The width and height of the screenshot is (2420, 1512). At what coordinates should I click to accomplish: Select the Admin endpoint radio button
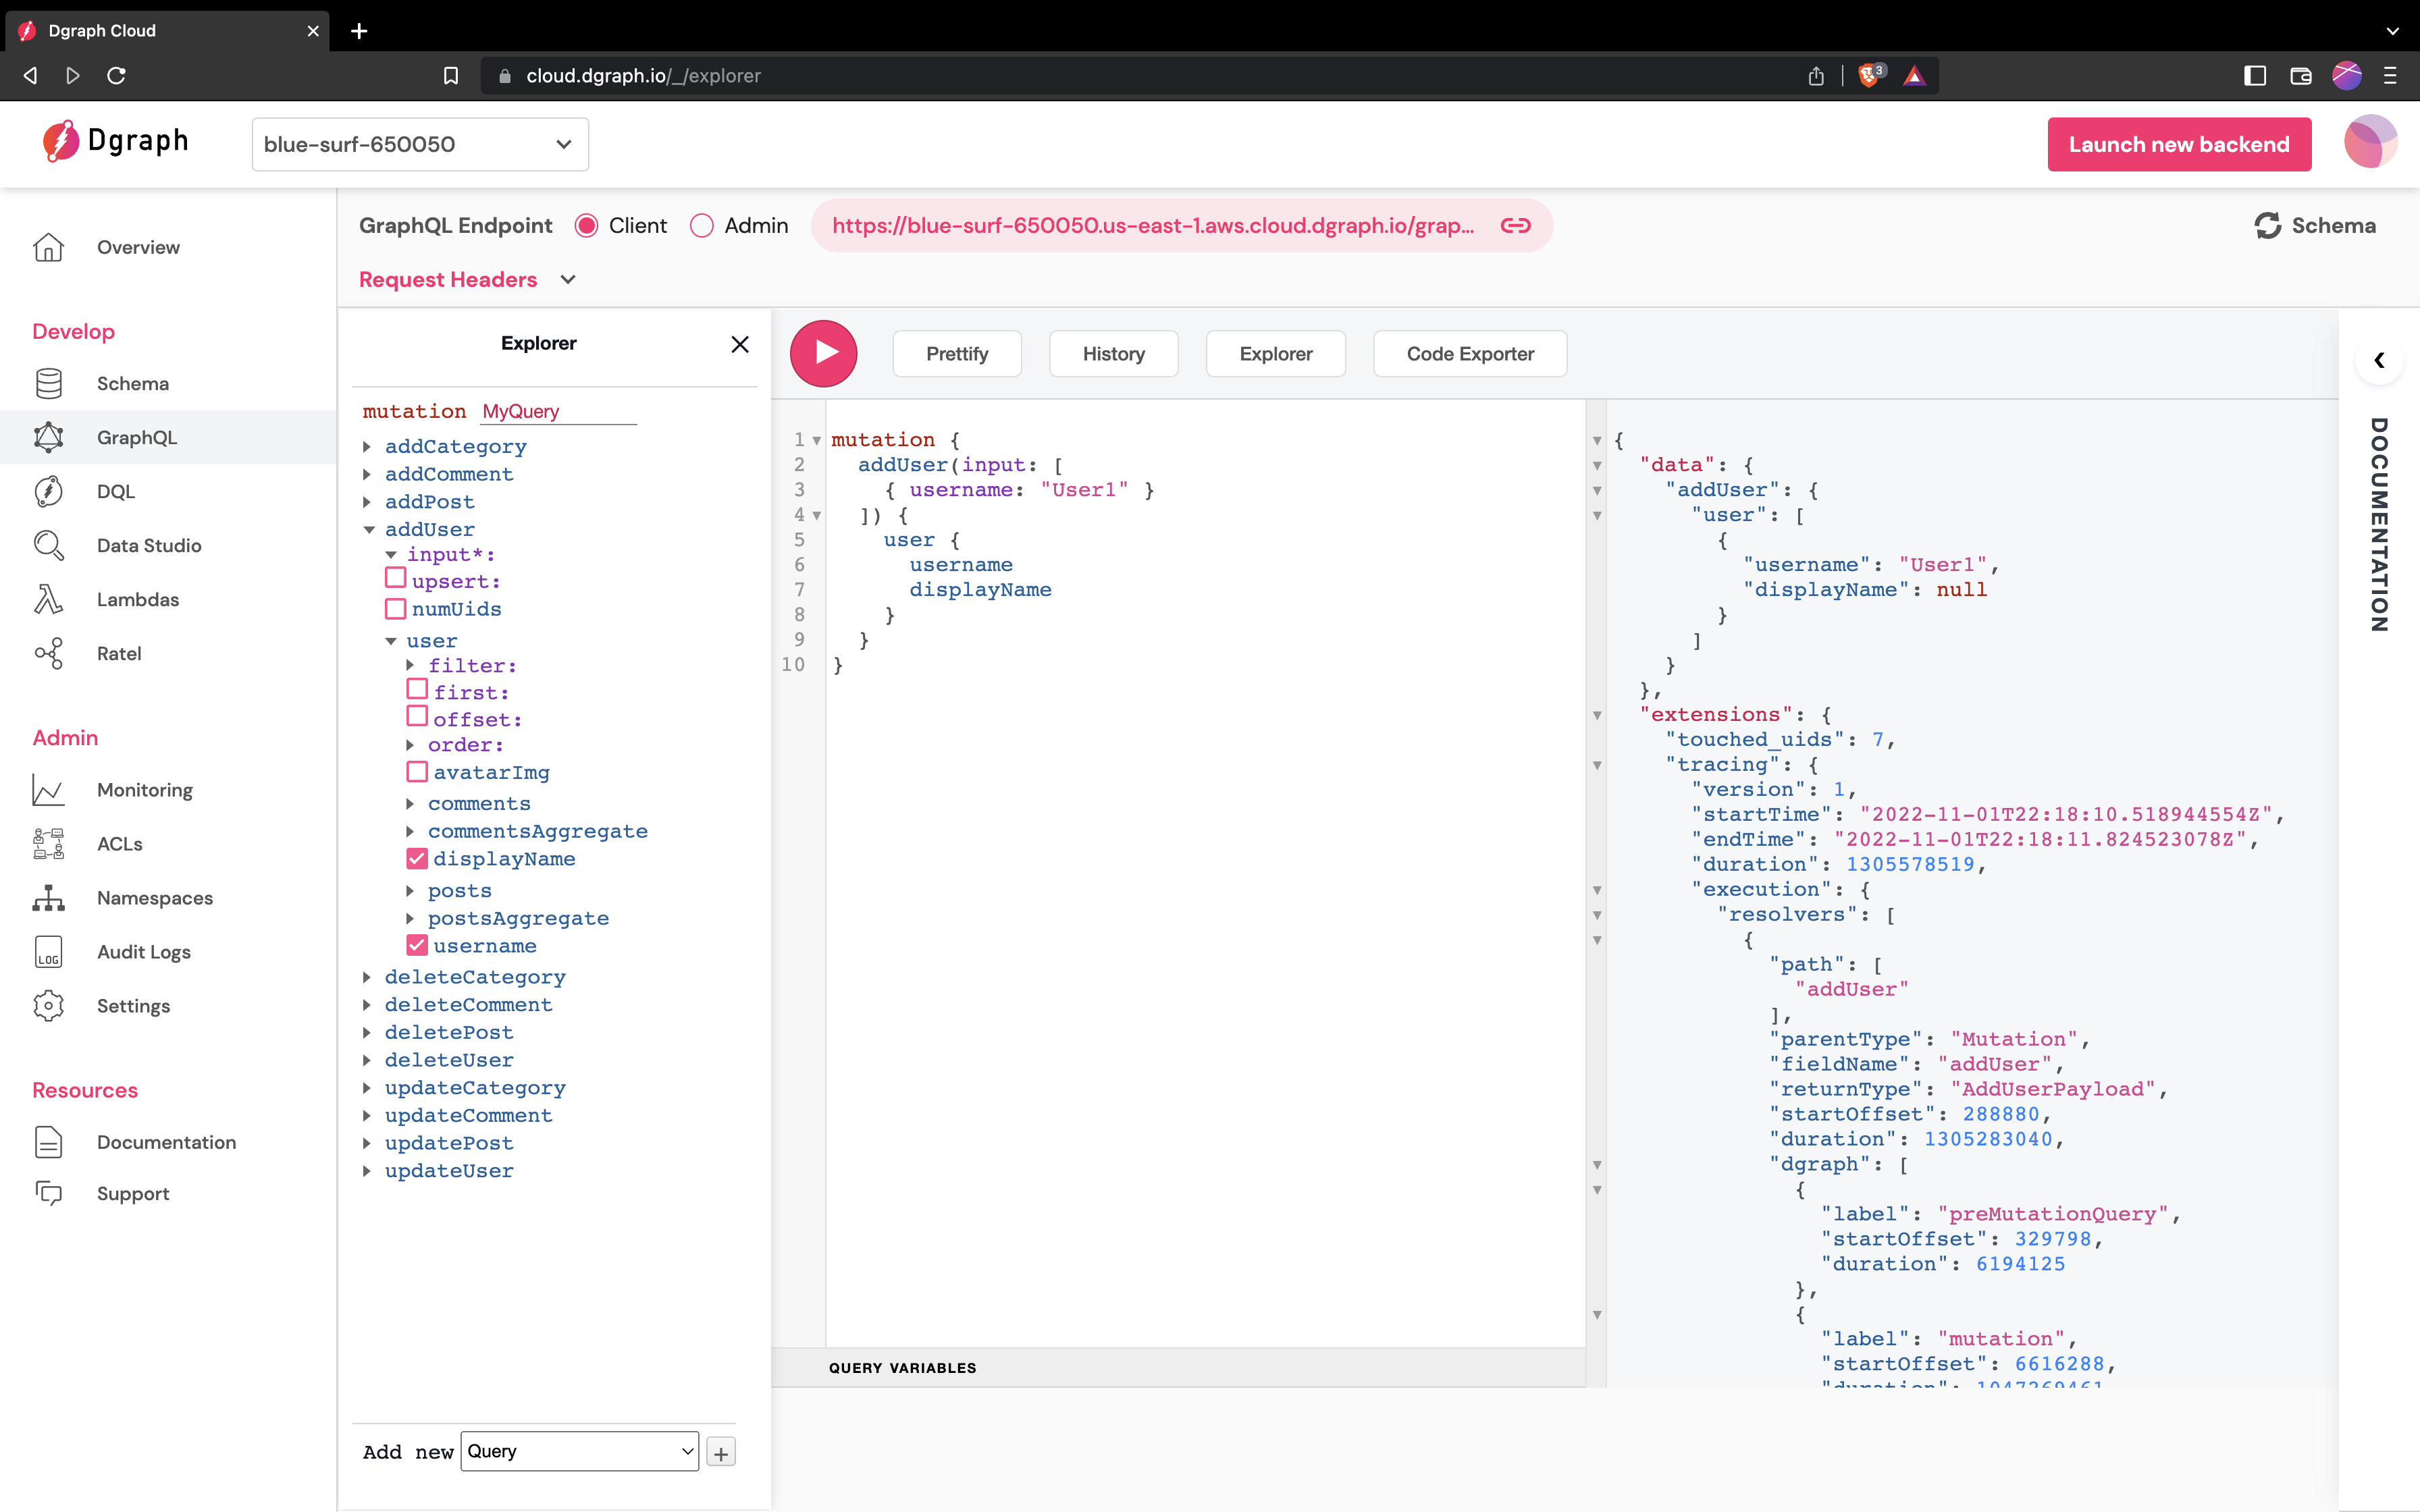tap(703, 225)
